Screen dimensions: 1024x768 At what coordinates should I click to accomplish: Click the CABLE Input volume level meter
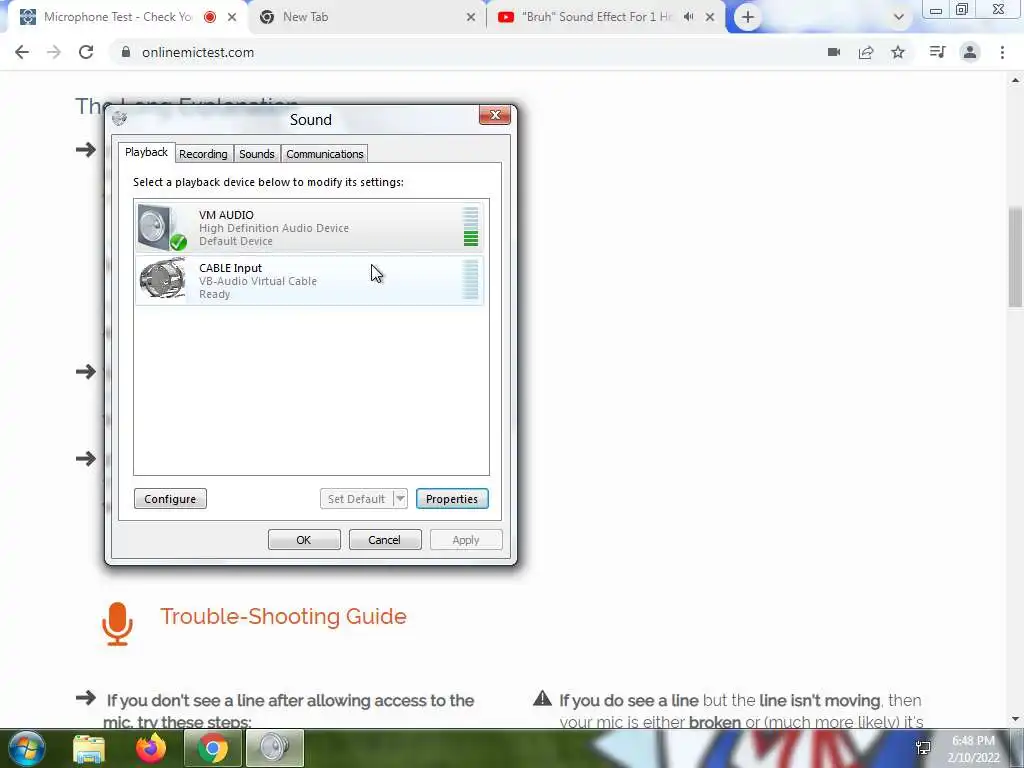470,280
